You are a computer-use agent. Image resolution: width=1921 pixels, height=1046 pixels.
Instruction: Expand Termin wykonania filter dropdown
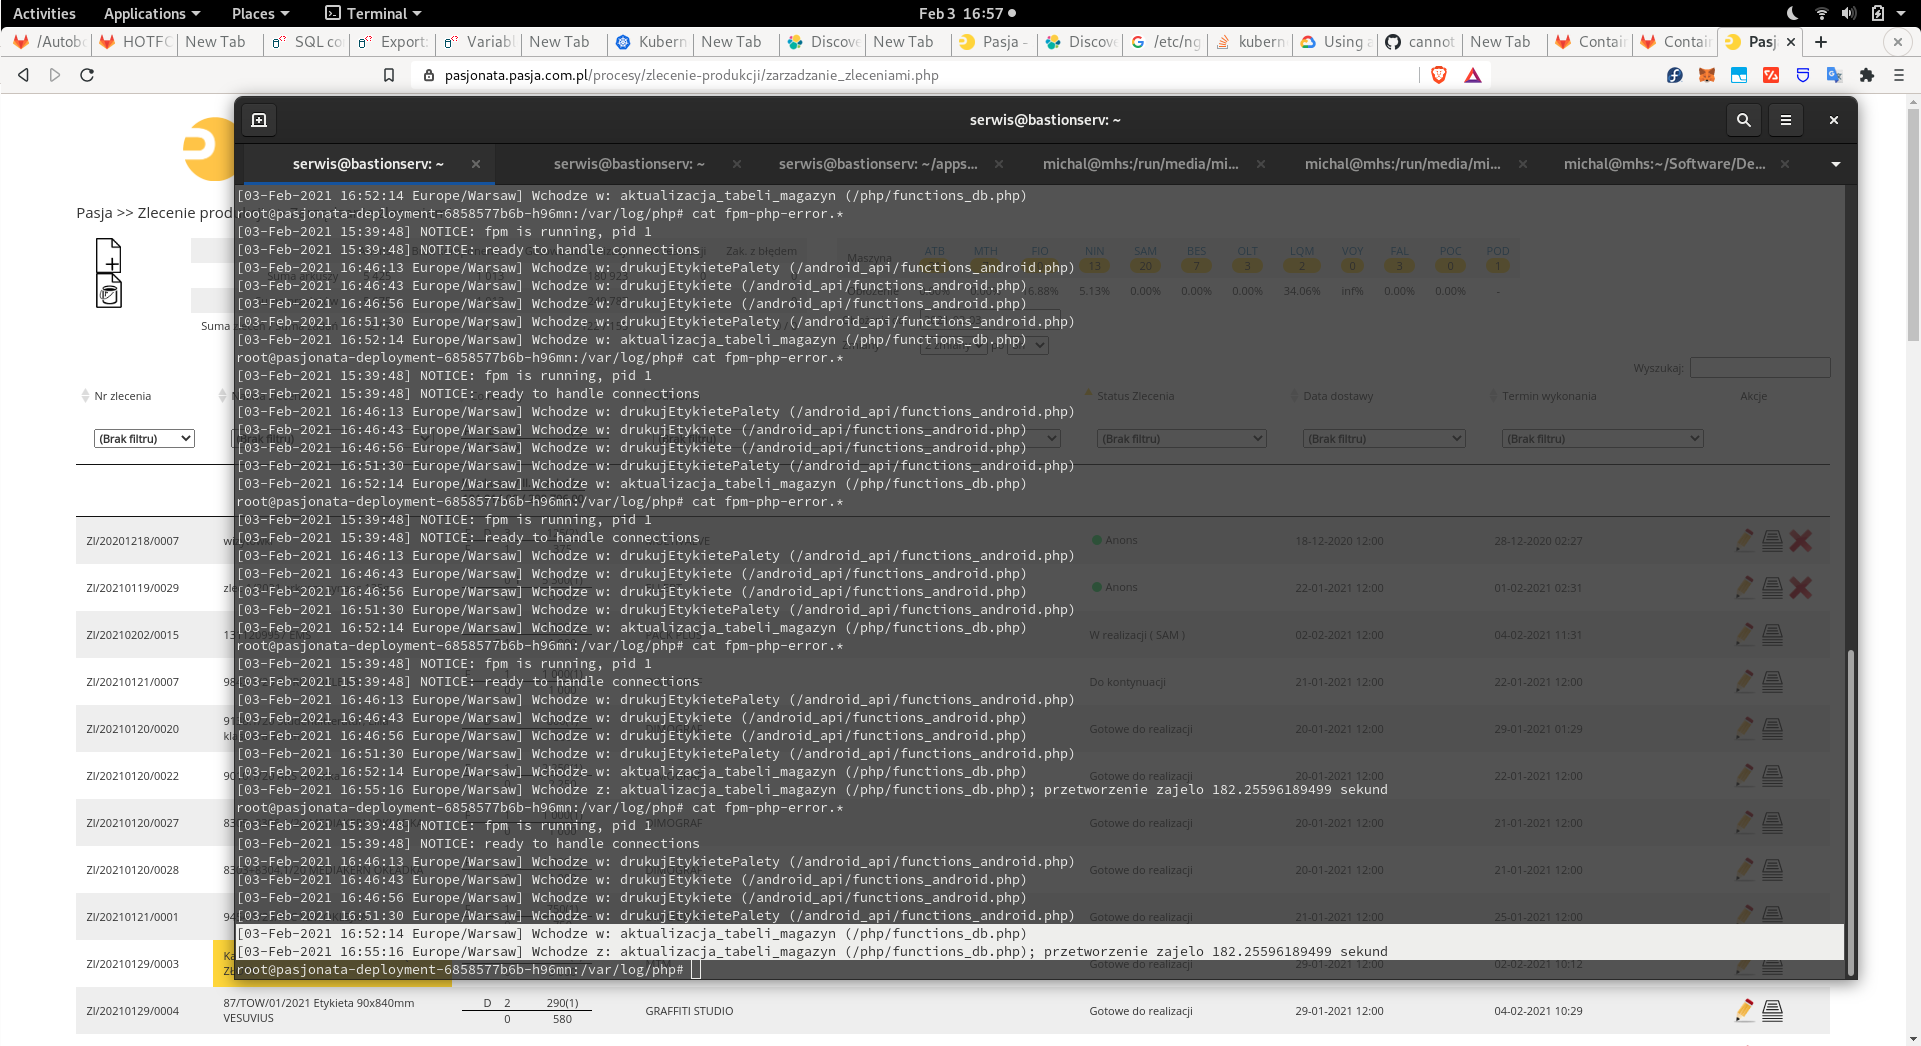point(1602,439)
